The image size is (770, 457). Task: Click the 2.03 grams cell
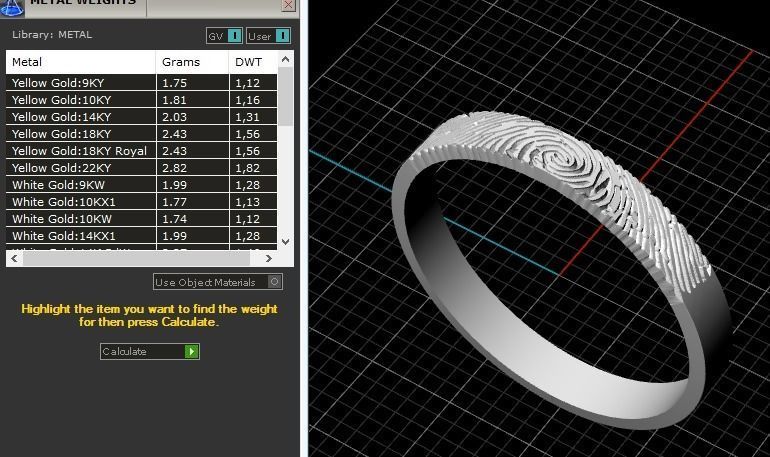[192, 117]
